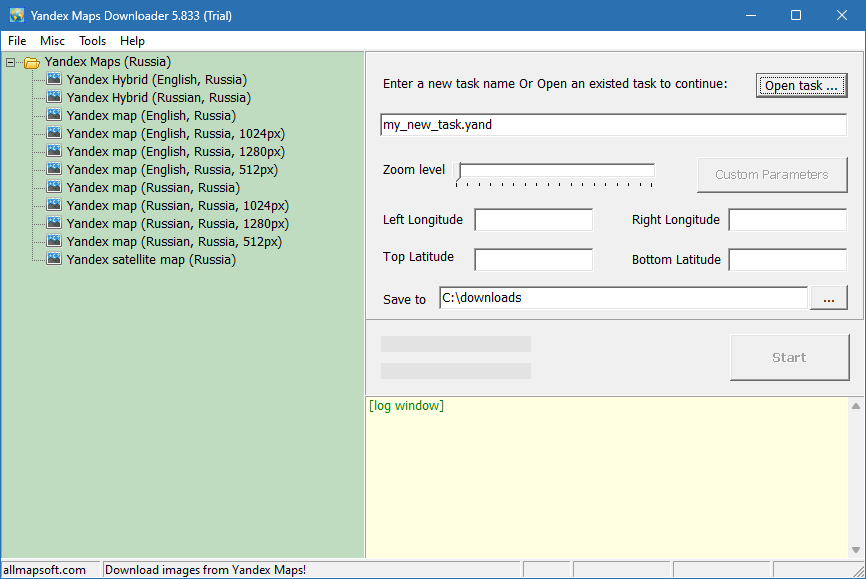The width and height of the screenshot is (866, 579).
Task: Click the application icon in the title bar
Action: click(x=17, y=15)
